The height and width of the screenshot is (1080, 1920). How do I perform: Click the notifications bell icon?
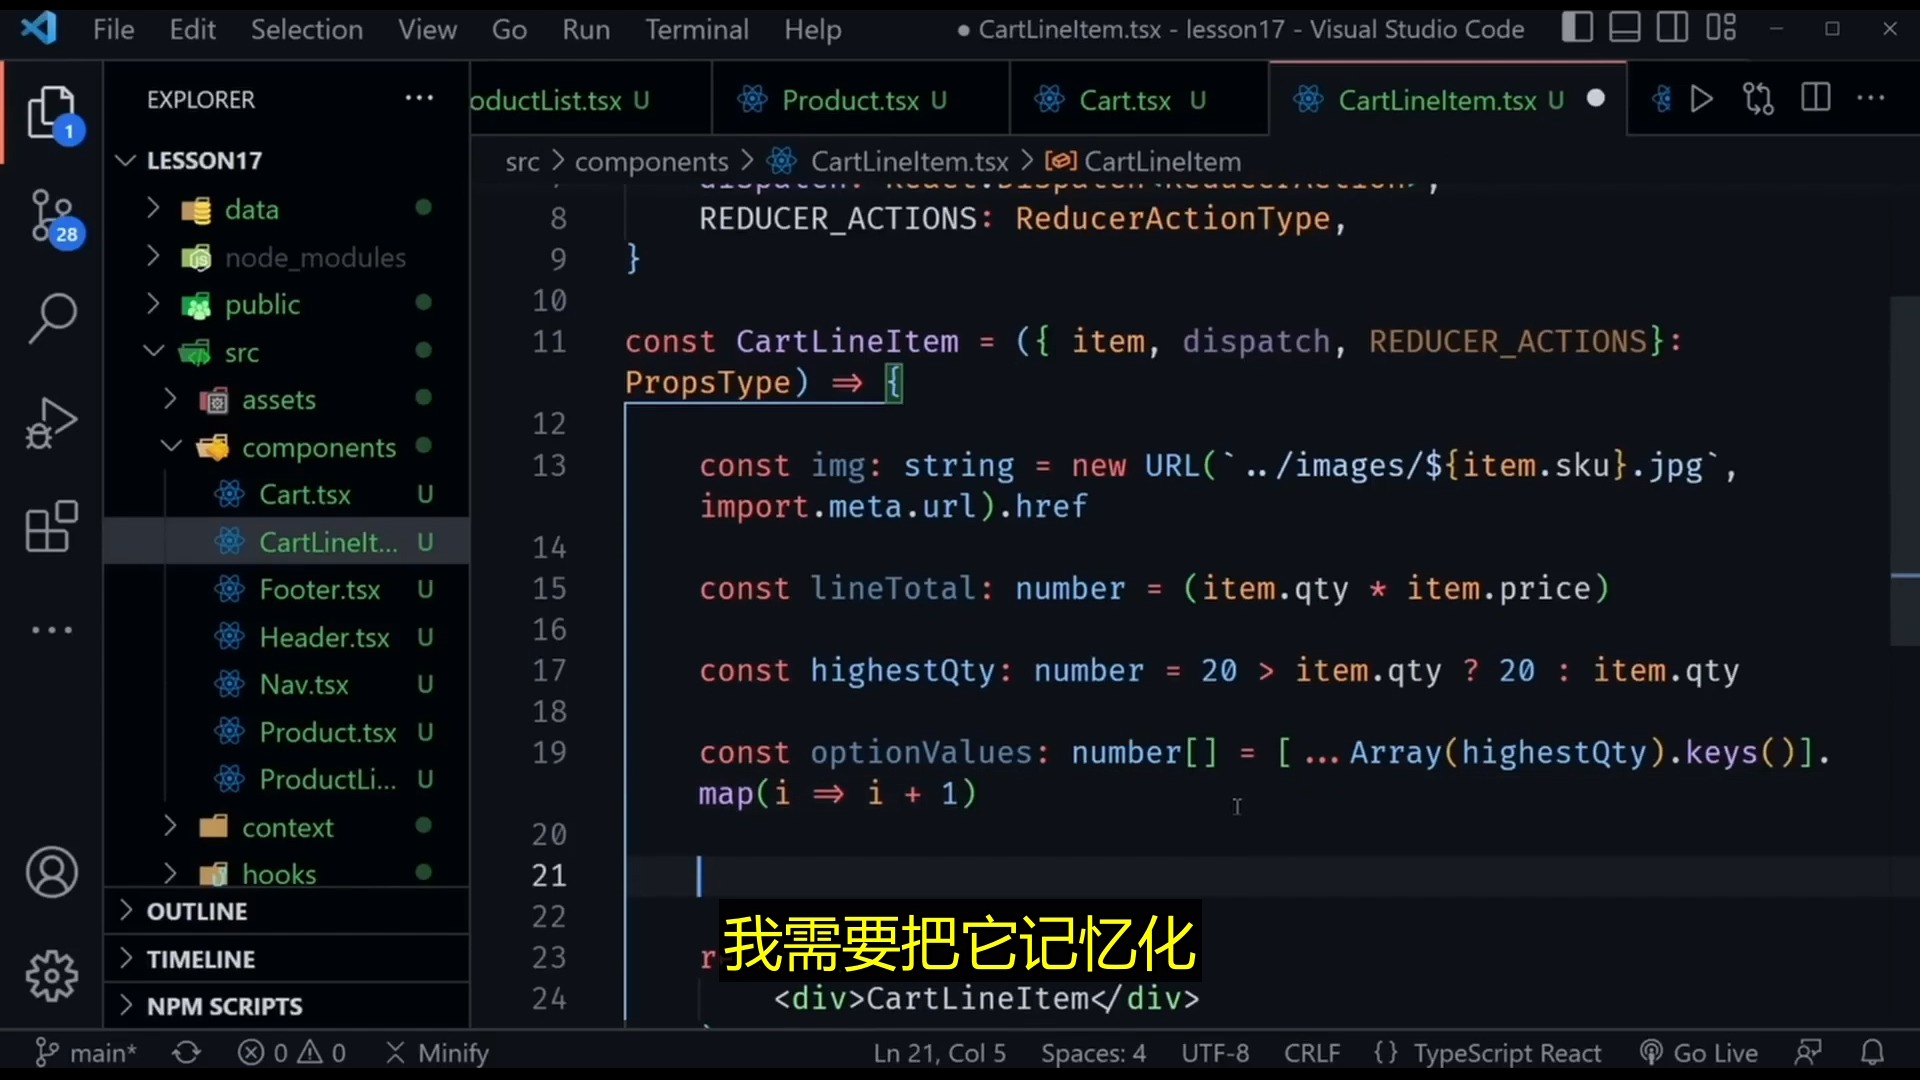(x=1872, y=1052)
